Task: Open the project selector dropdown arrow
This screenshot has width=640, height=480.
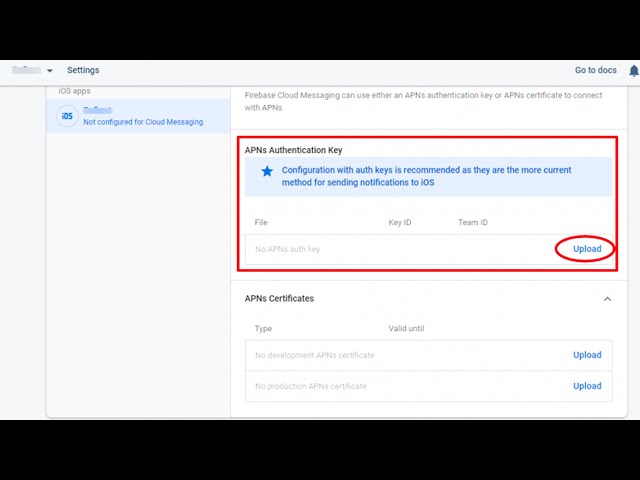Action: [x=50, y=71]
